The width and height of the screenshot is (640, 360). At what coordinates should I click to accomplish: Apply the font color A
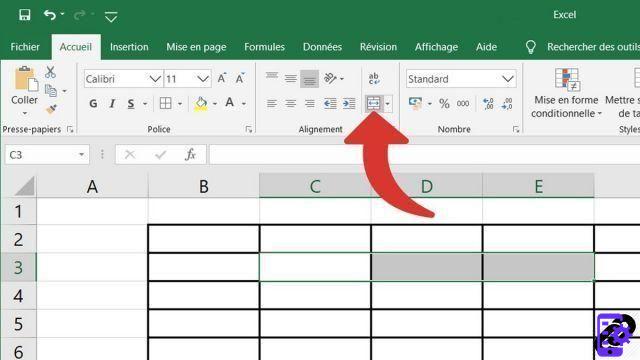pyautogui.click(x=230, y=104)
